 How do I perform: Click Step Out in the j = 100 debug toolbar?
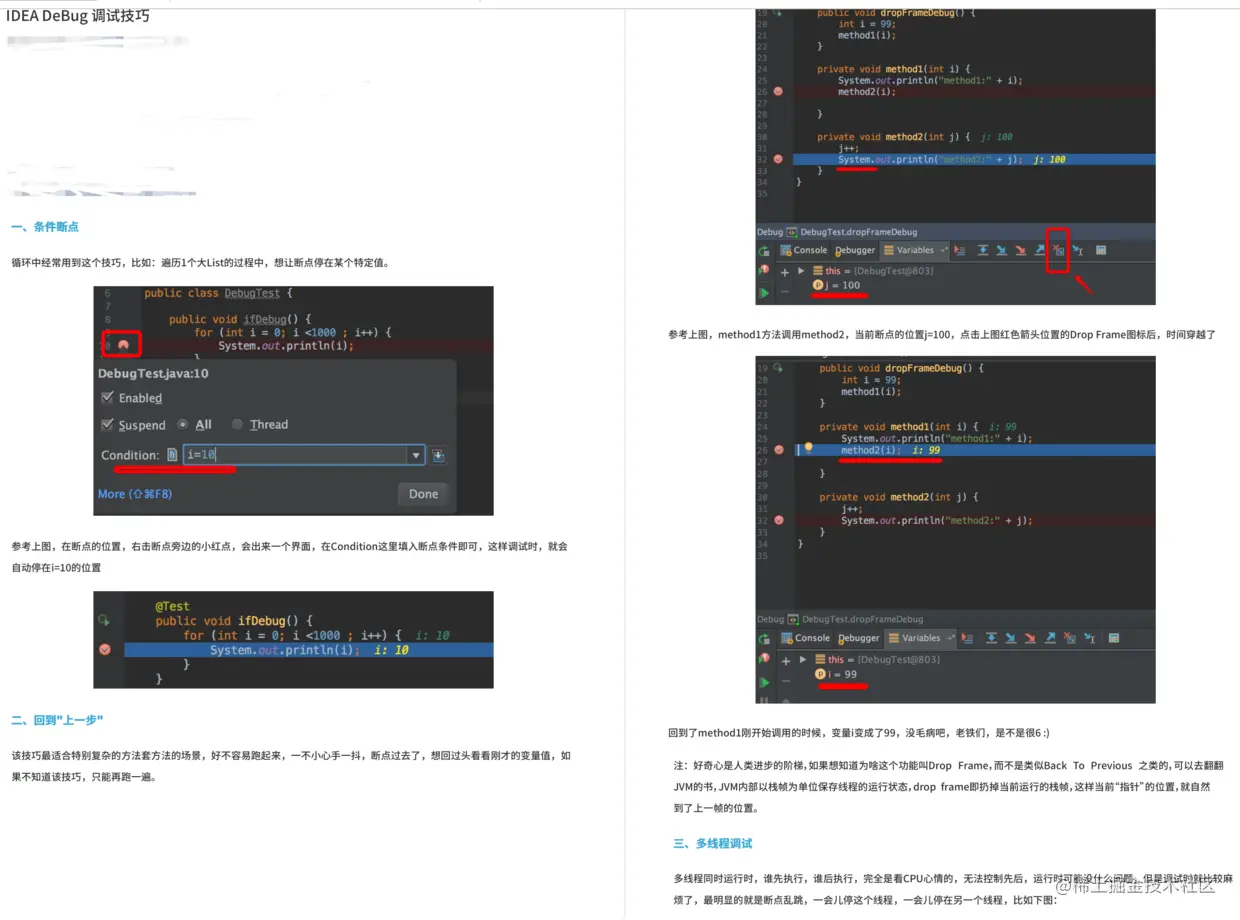coord(1040,250)
